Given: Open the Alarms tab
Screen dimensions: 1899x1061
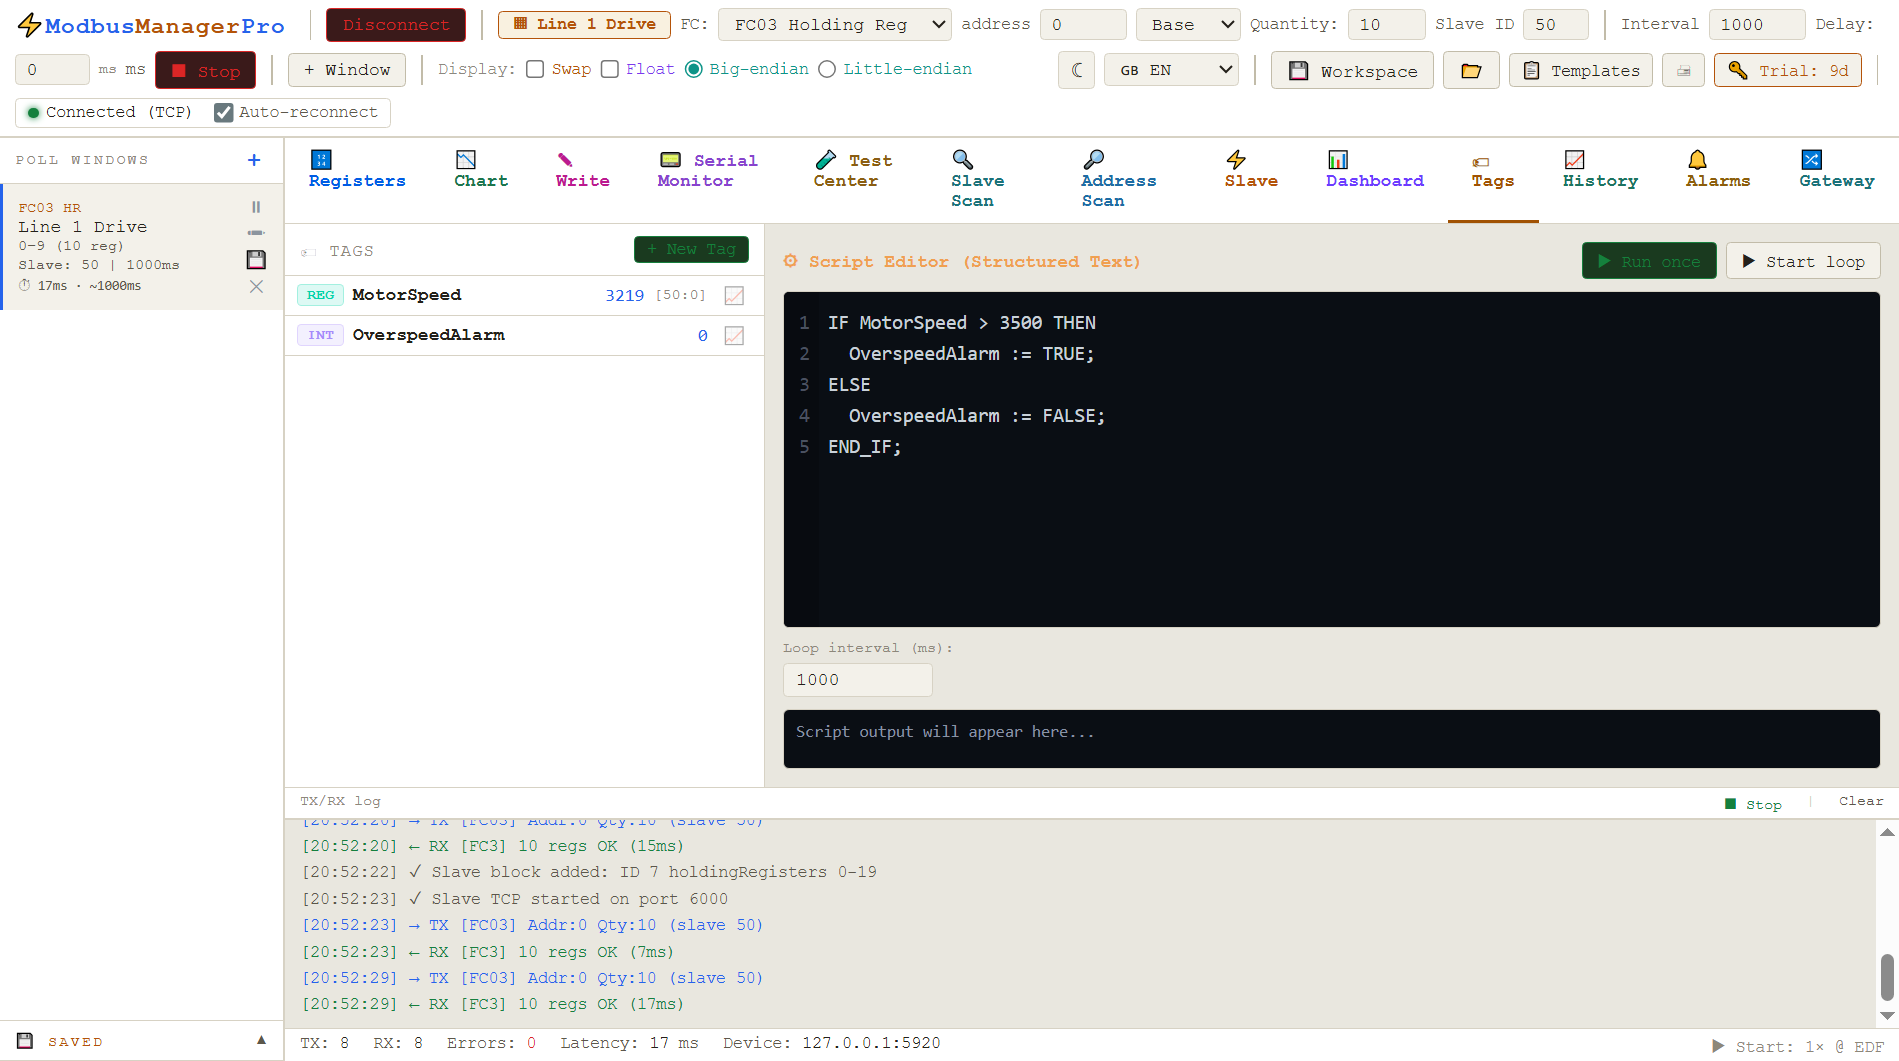Looking at the screenshot, I should [x=1717, y=170].
